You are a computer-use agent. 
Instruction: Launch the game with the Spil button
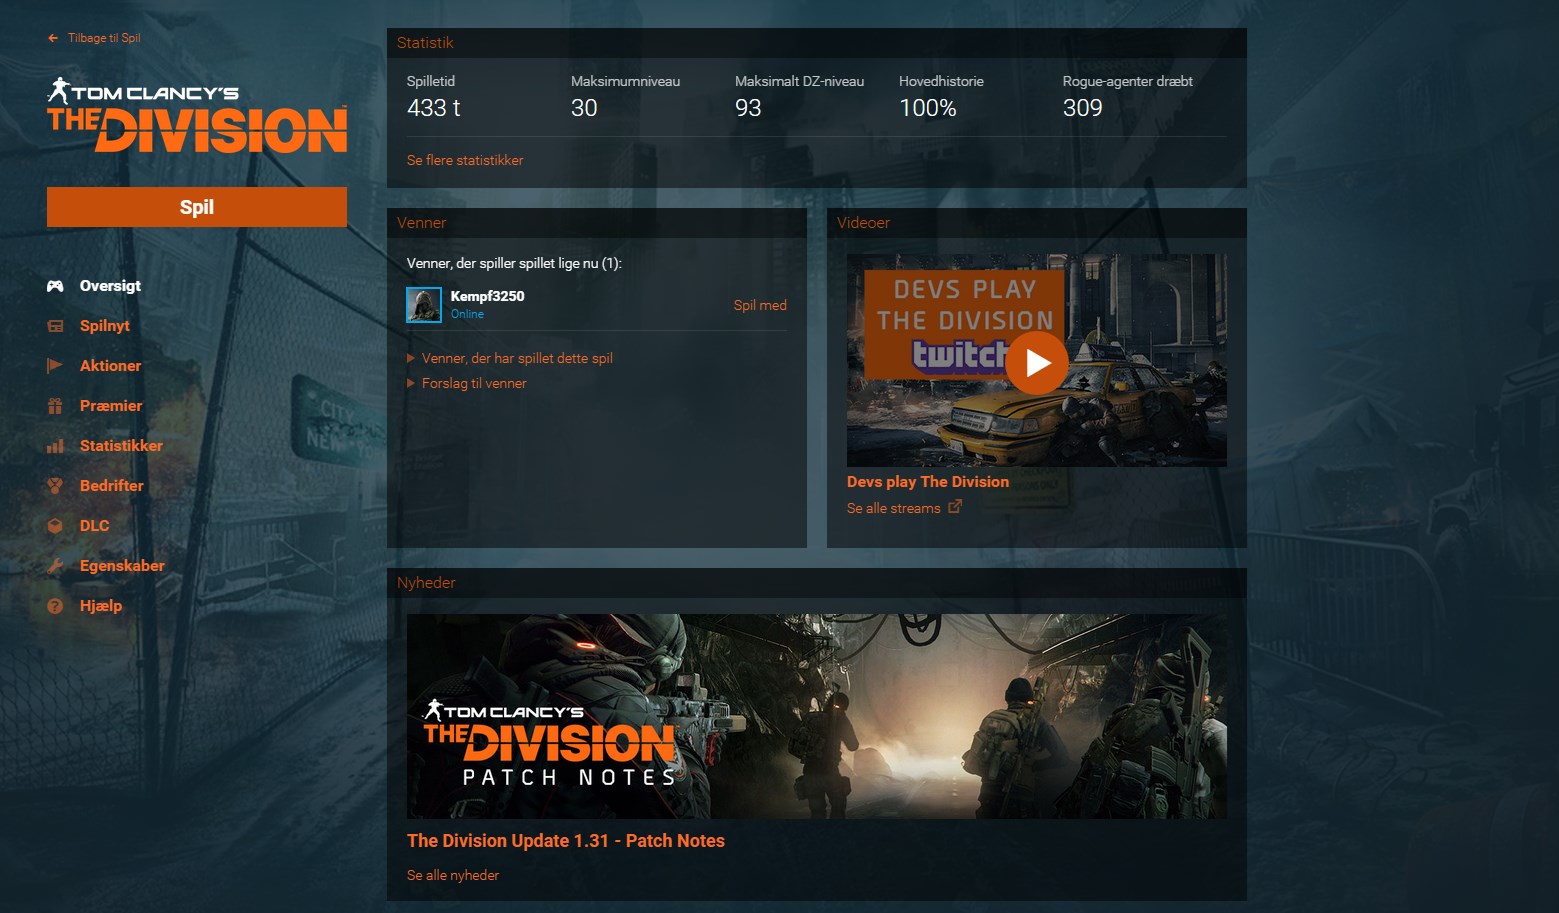197,207
